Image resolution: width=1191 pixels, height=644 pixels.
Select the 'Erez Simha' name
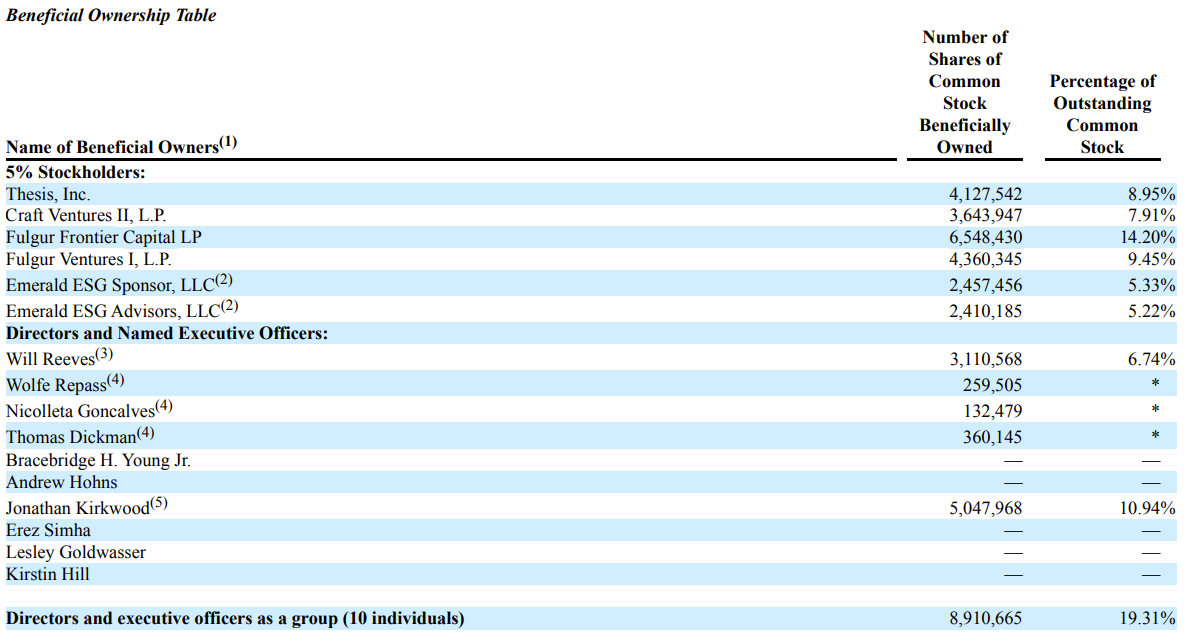(49, 530)
